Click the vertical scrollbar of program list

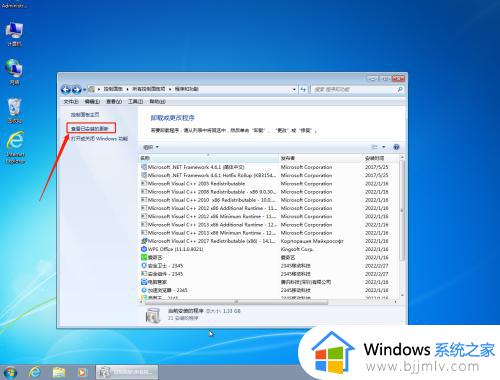coord(402,210)
